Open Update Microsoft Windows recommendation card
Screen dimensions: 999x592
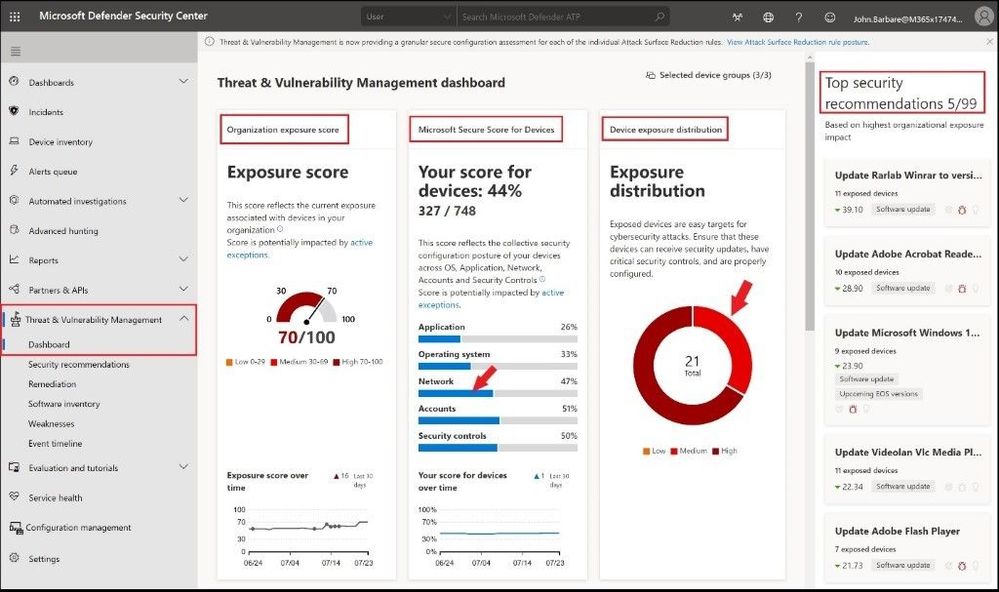coord(907,370)
